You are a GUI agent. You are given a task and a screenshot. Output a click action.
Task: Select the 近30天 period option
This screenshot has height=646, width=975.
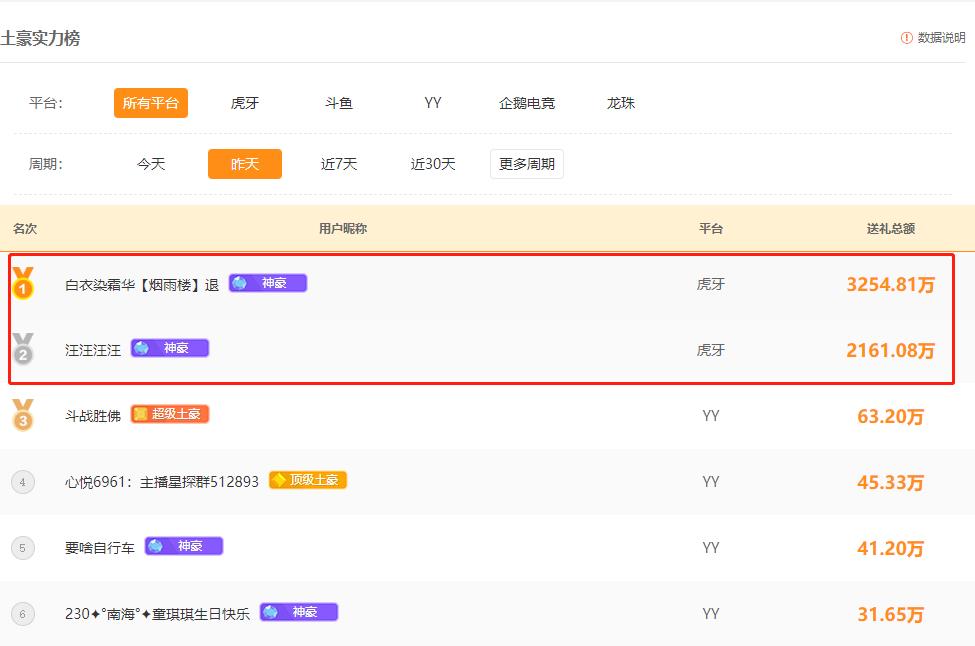pos(433,164)
